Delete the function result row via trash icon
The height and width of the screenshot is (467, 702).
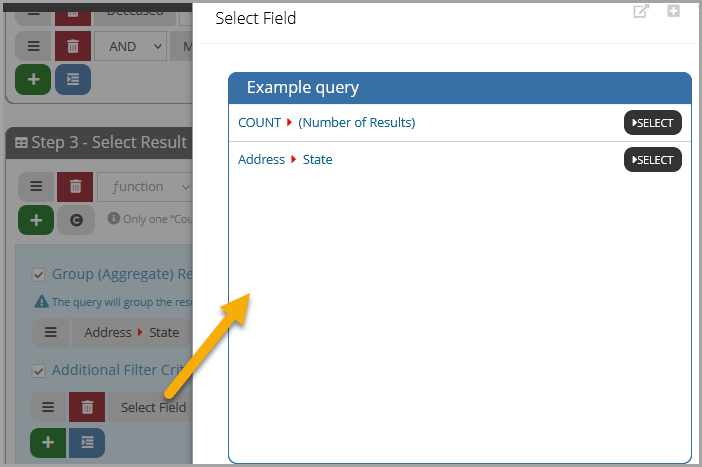click(75, 187)
